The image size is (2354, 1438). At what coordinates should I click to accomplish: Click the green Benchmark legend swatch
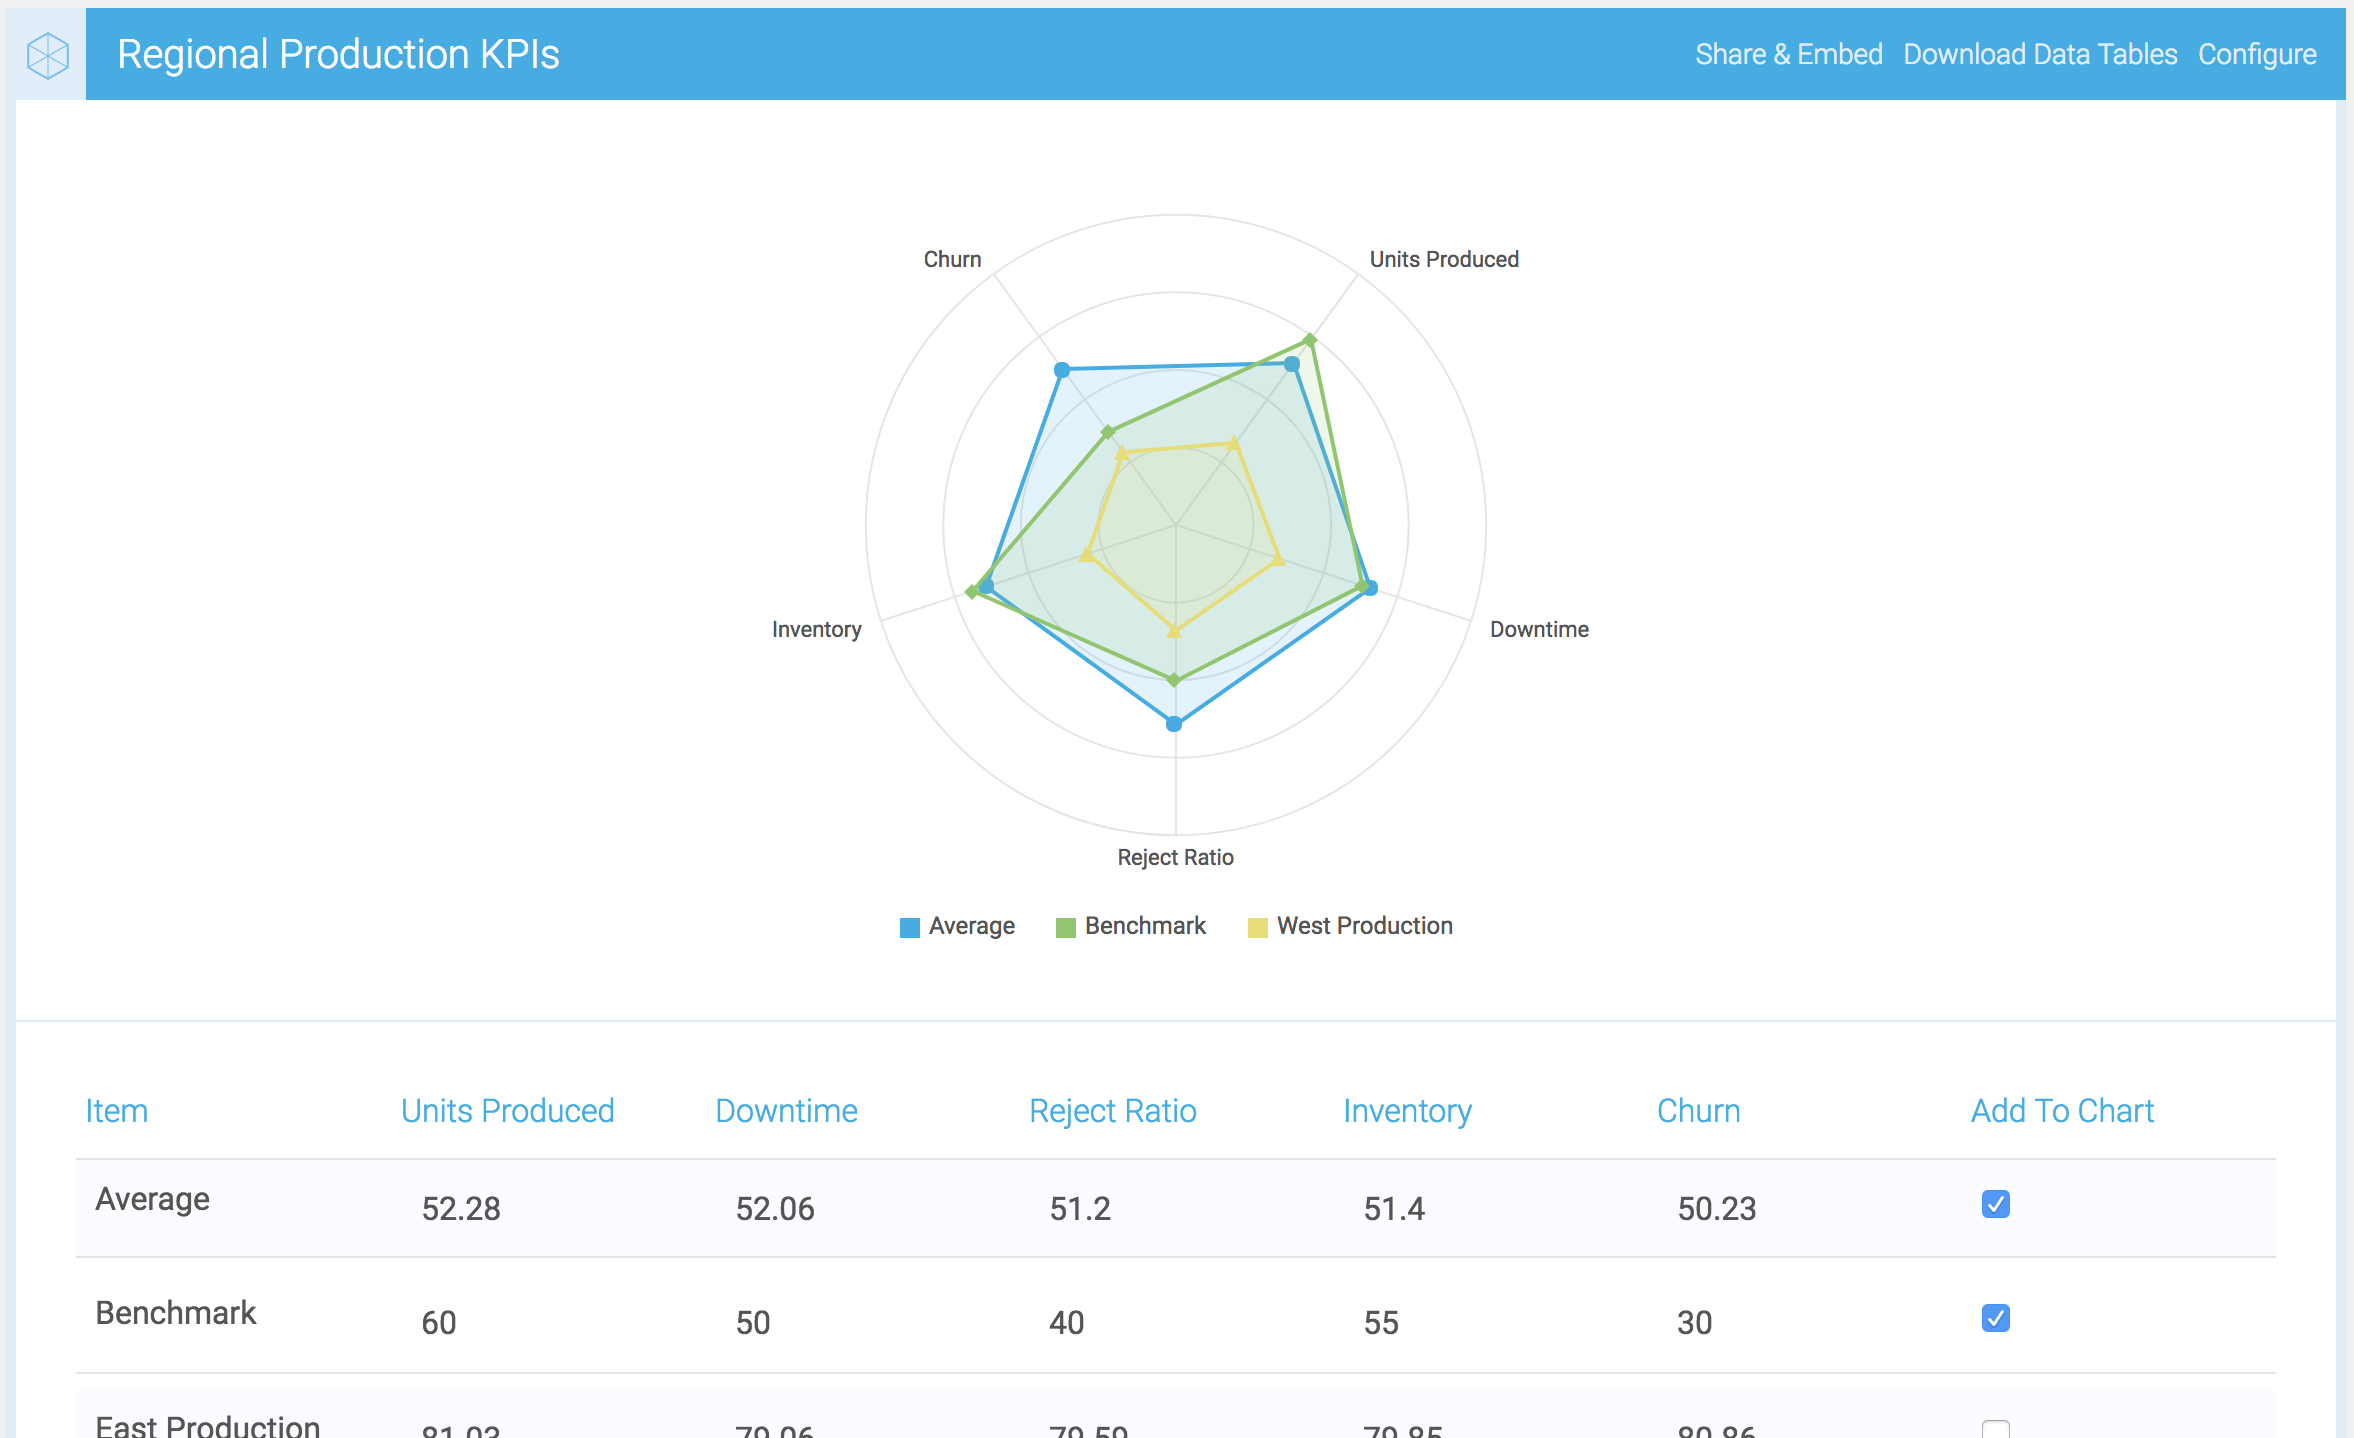(x=1065, y=927)
